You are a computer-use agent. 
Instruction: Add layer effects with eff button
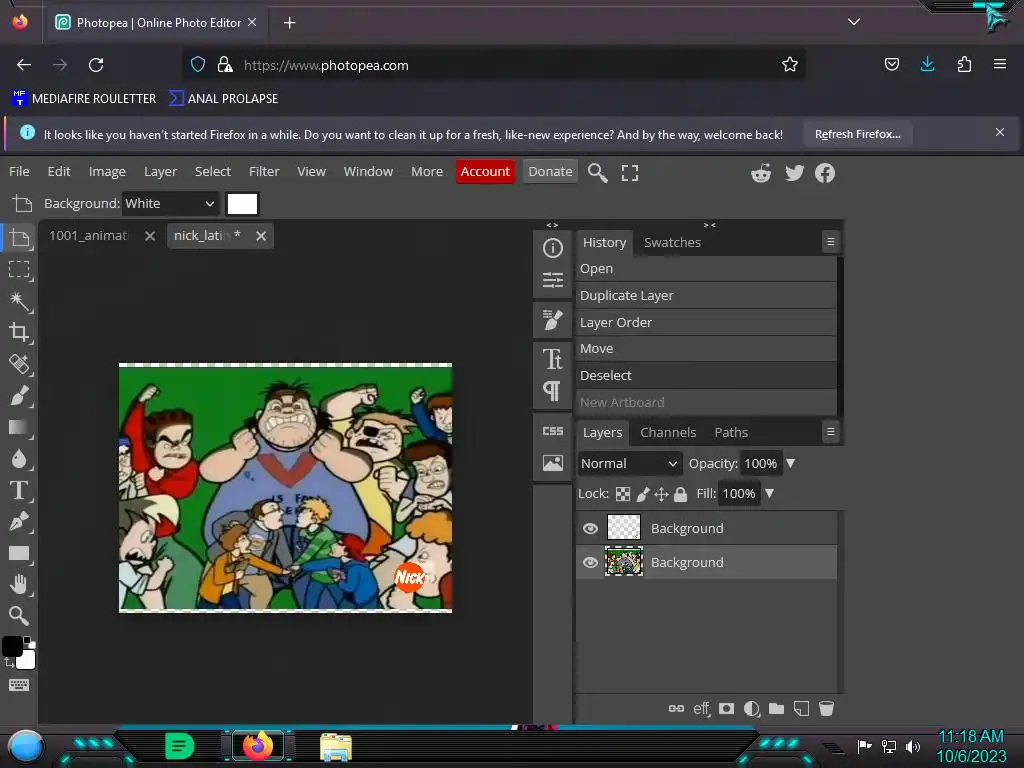click(701, 709)
